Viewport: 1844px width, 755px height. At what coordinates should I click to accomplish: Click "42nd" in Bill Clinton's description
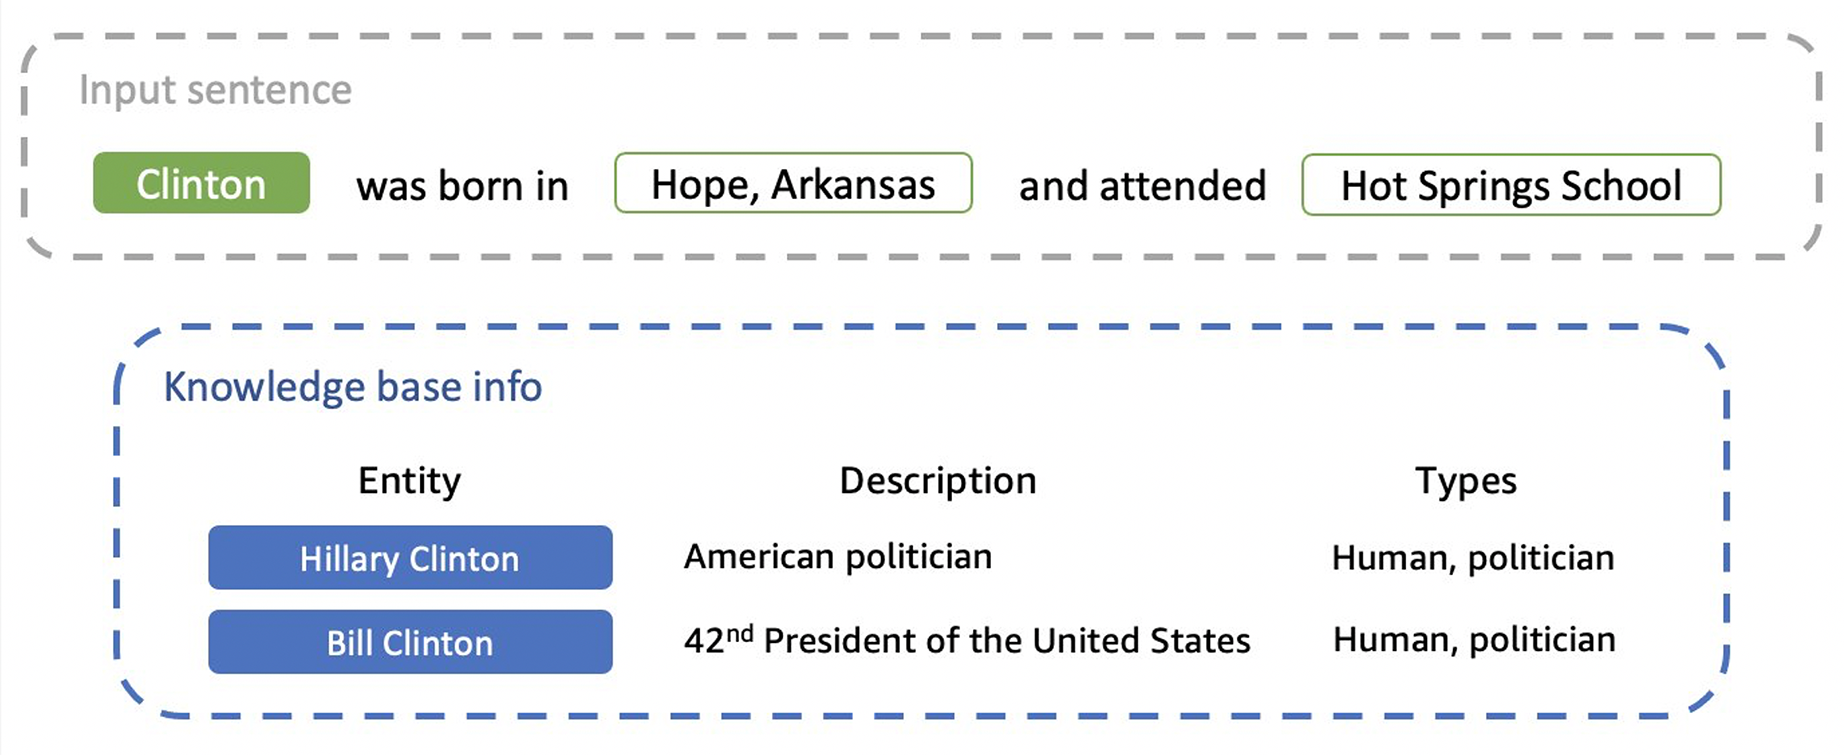click(x=717, y=640)
